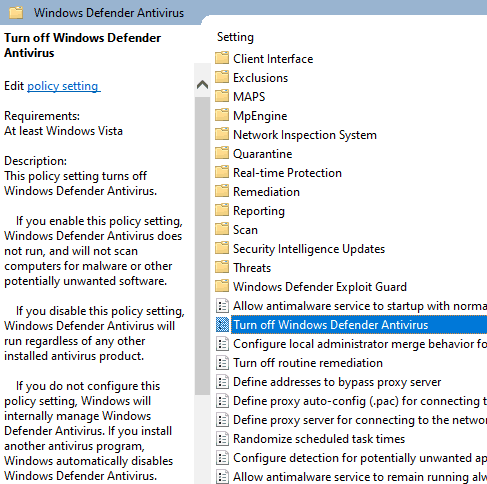Click policy icon for Randomize scheduled task times

pos(222,439)
